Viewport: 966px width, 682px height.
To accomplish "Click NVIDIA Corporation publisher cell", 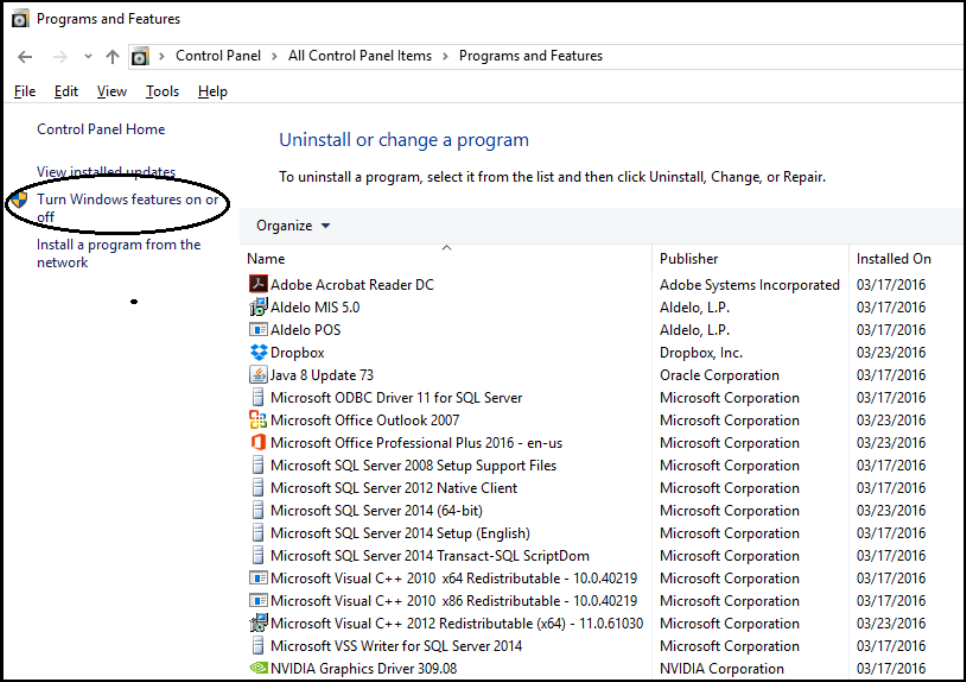I will pos(721,668).
